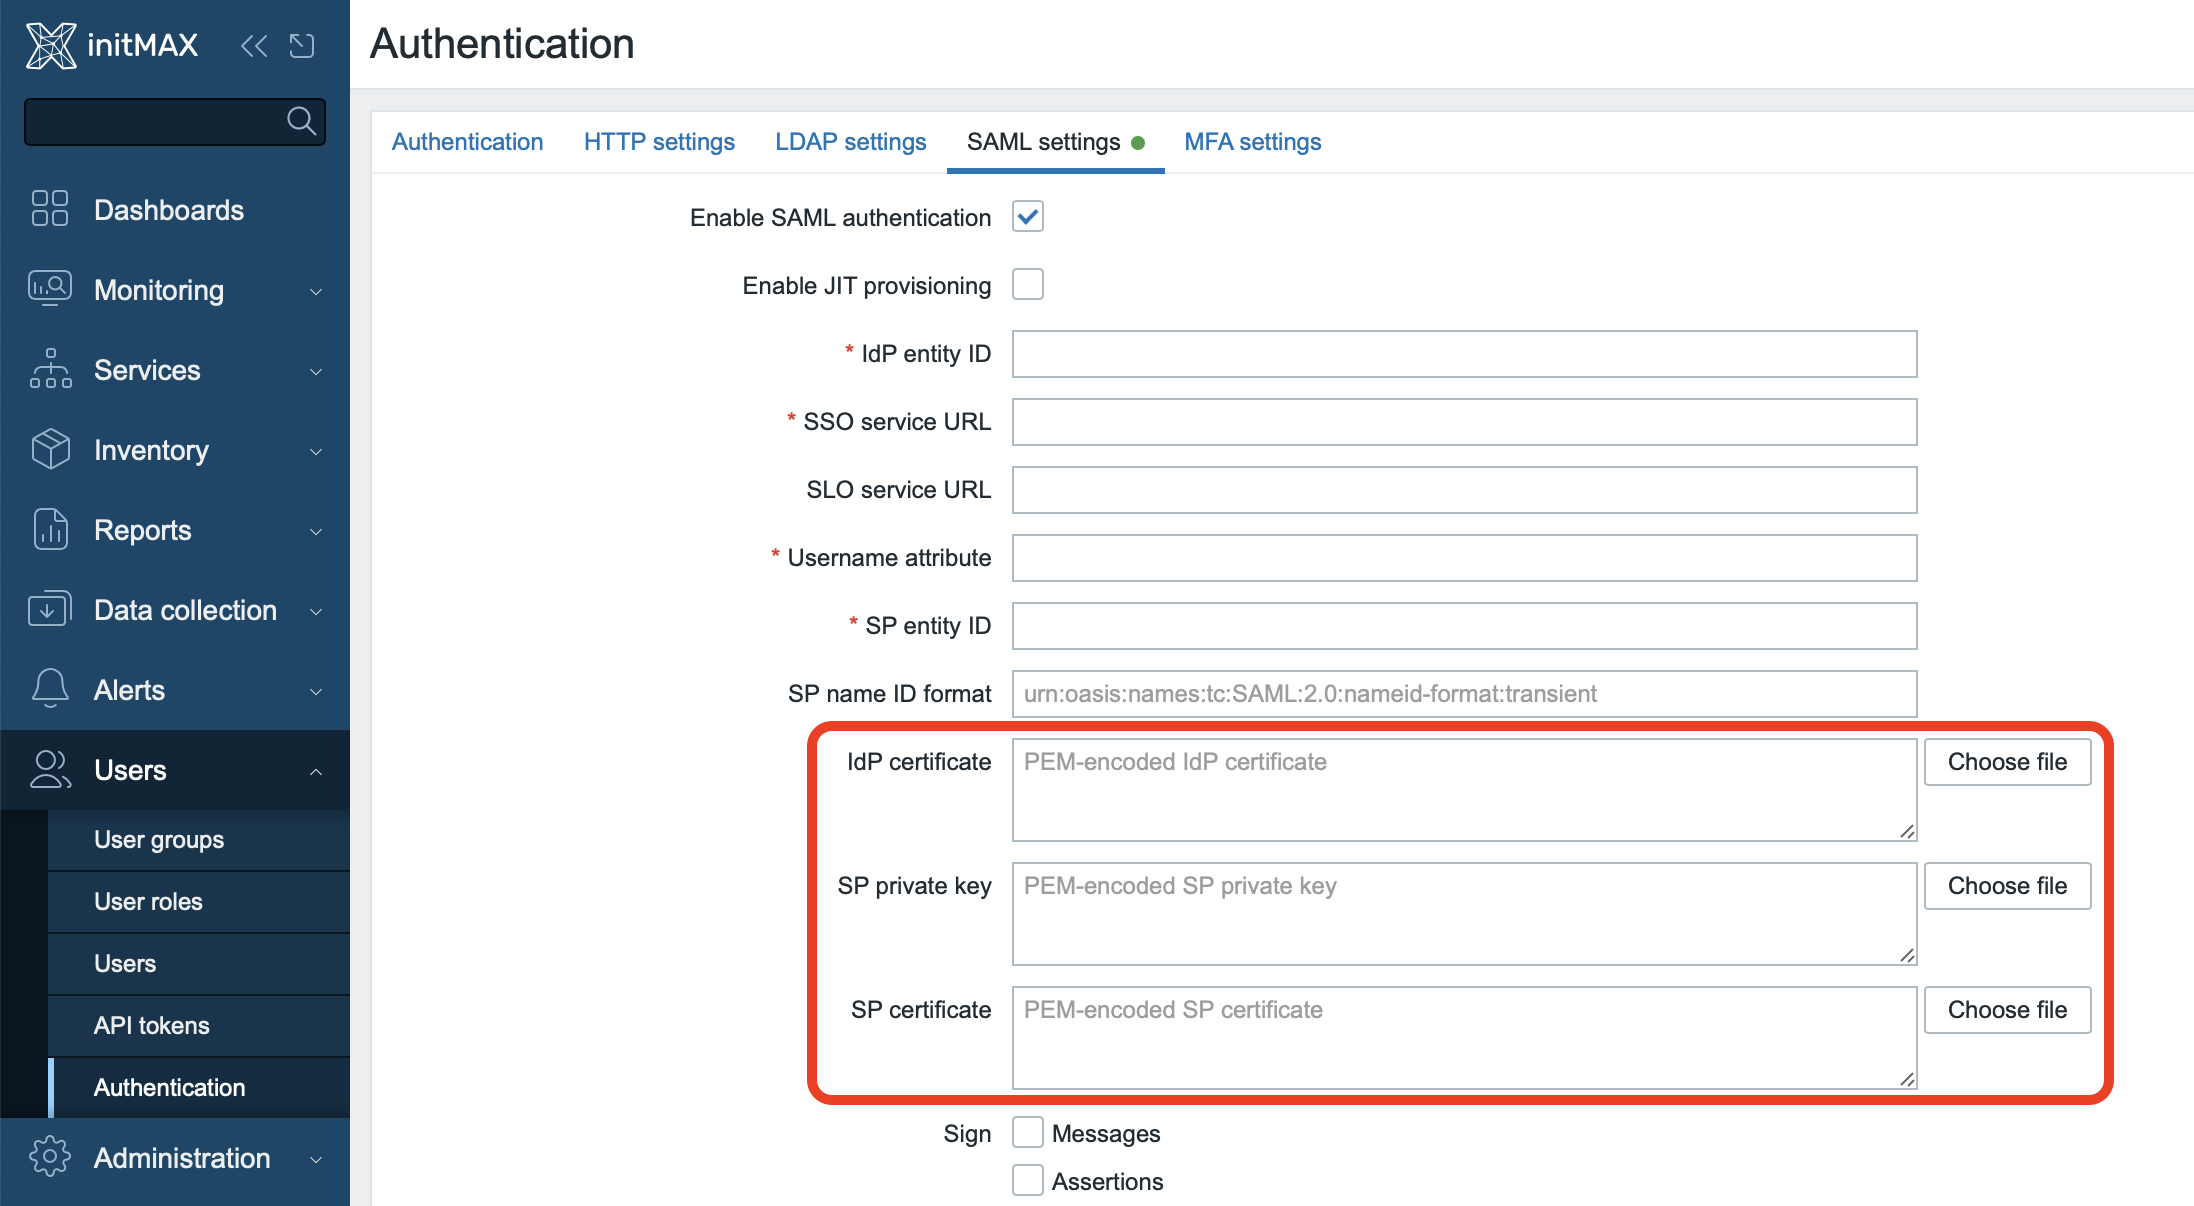Collapse sidebar with double-chevron icon

coord(254,45)
